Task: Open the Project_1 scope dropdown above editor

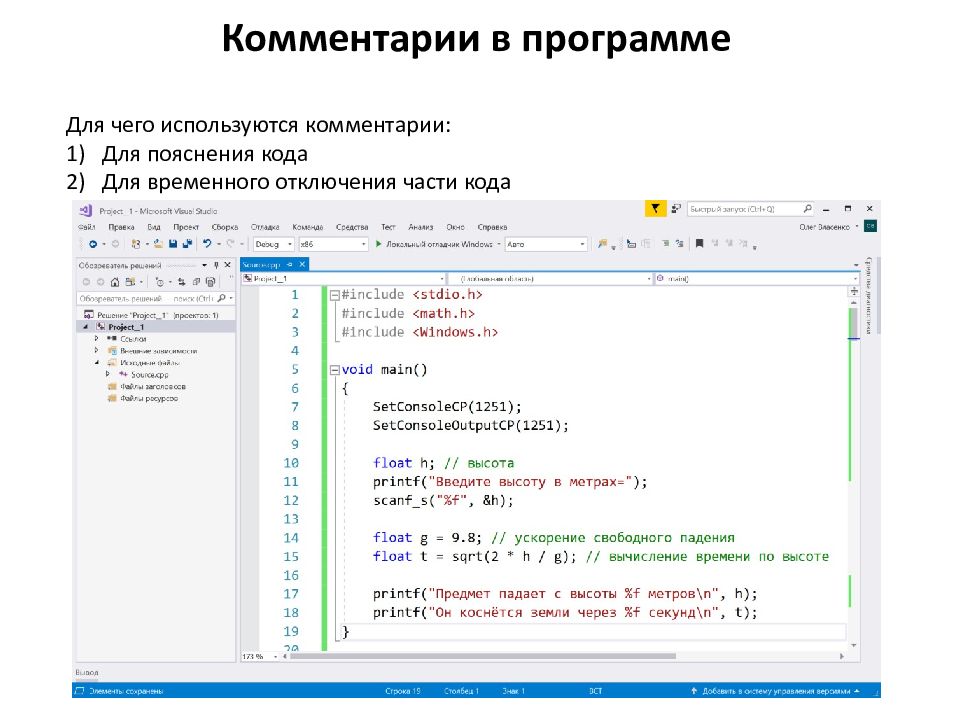Action: click(x=343, y=279)
